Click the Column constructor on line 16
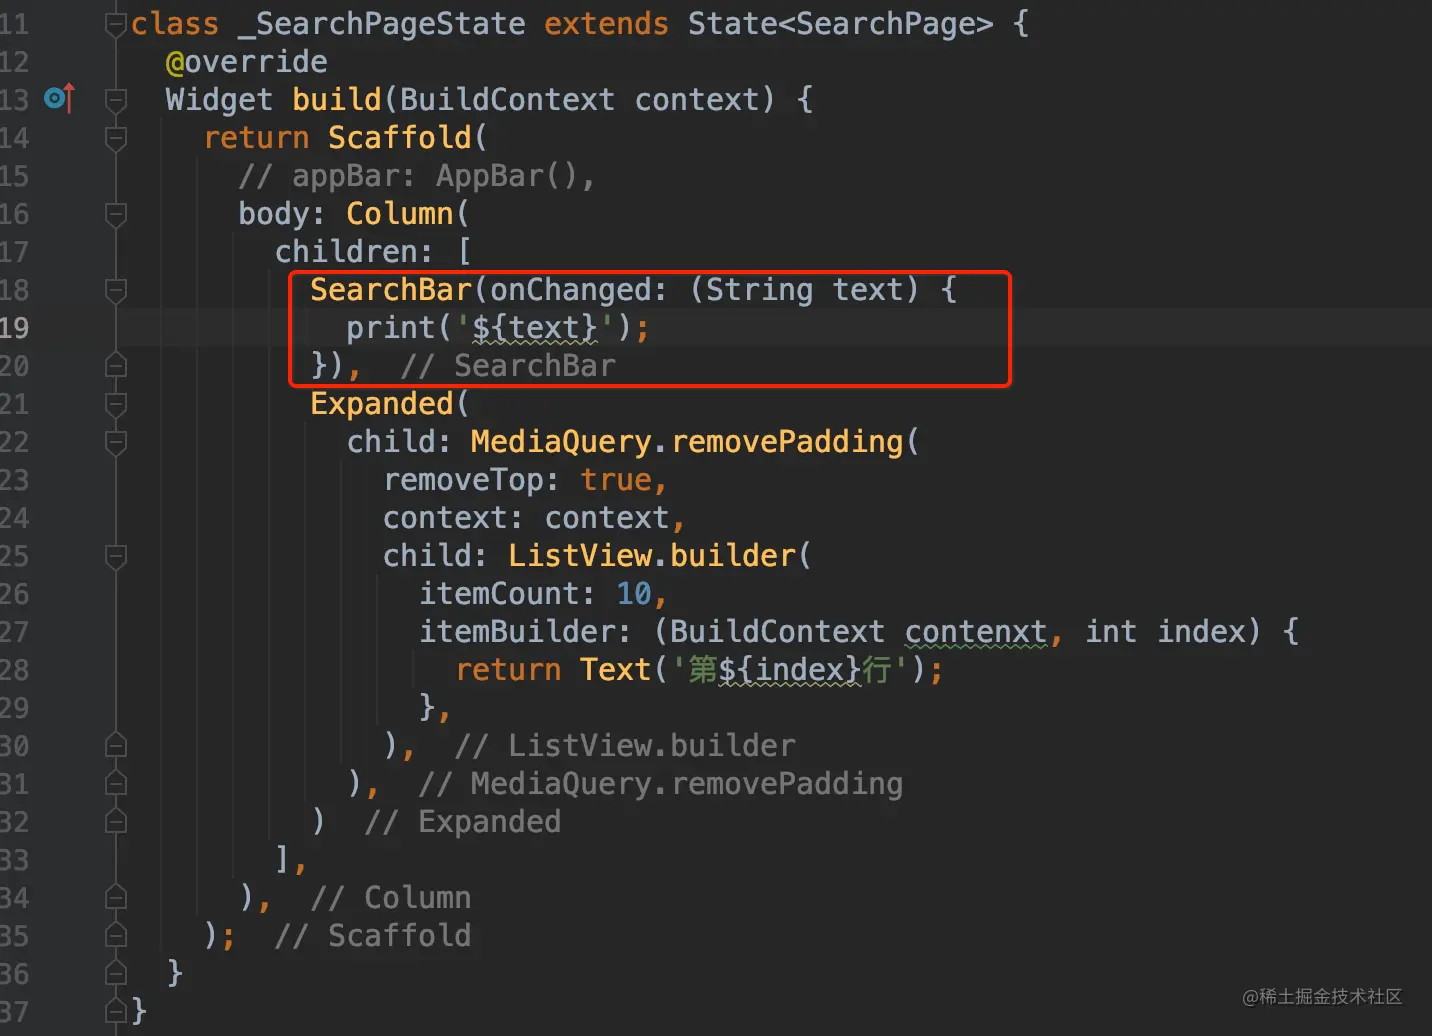1432x1036 pixels. (x=399, y=214)
